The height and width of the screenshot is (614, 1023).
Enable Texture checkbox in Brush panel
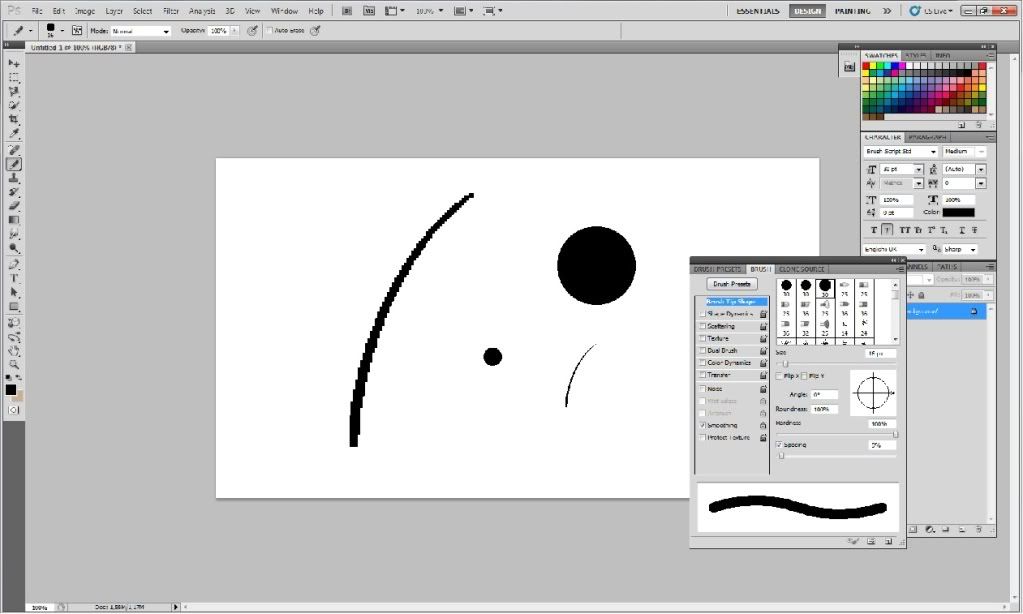703,339
